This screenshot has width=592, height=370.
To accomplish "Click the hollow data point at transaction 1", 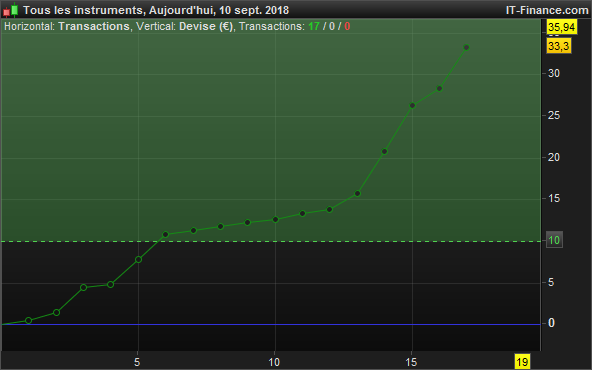I will coord(28,321).
